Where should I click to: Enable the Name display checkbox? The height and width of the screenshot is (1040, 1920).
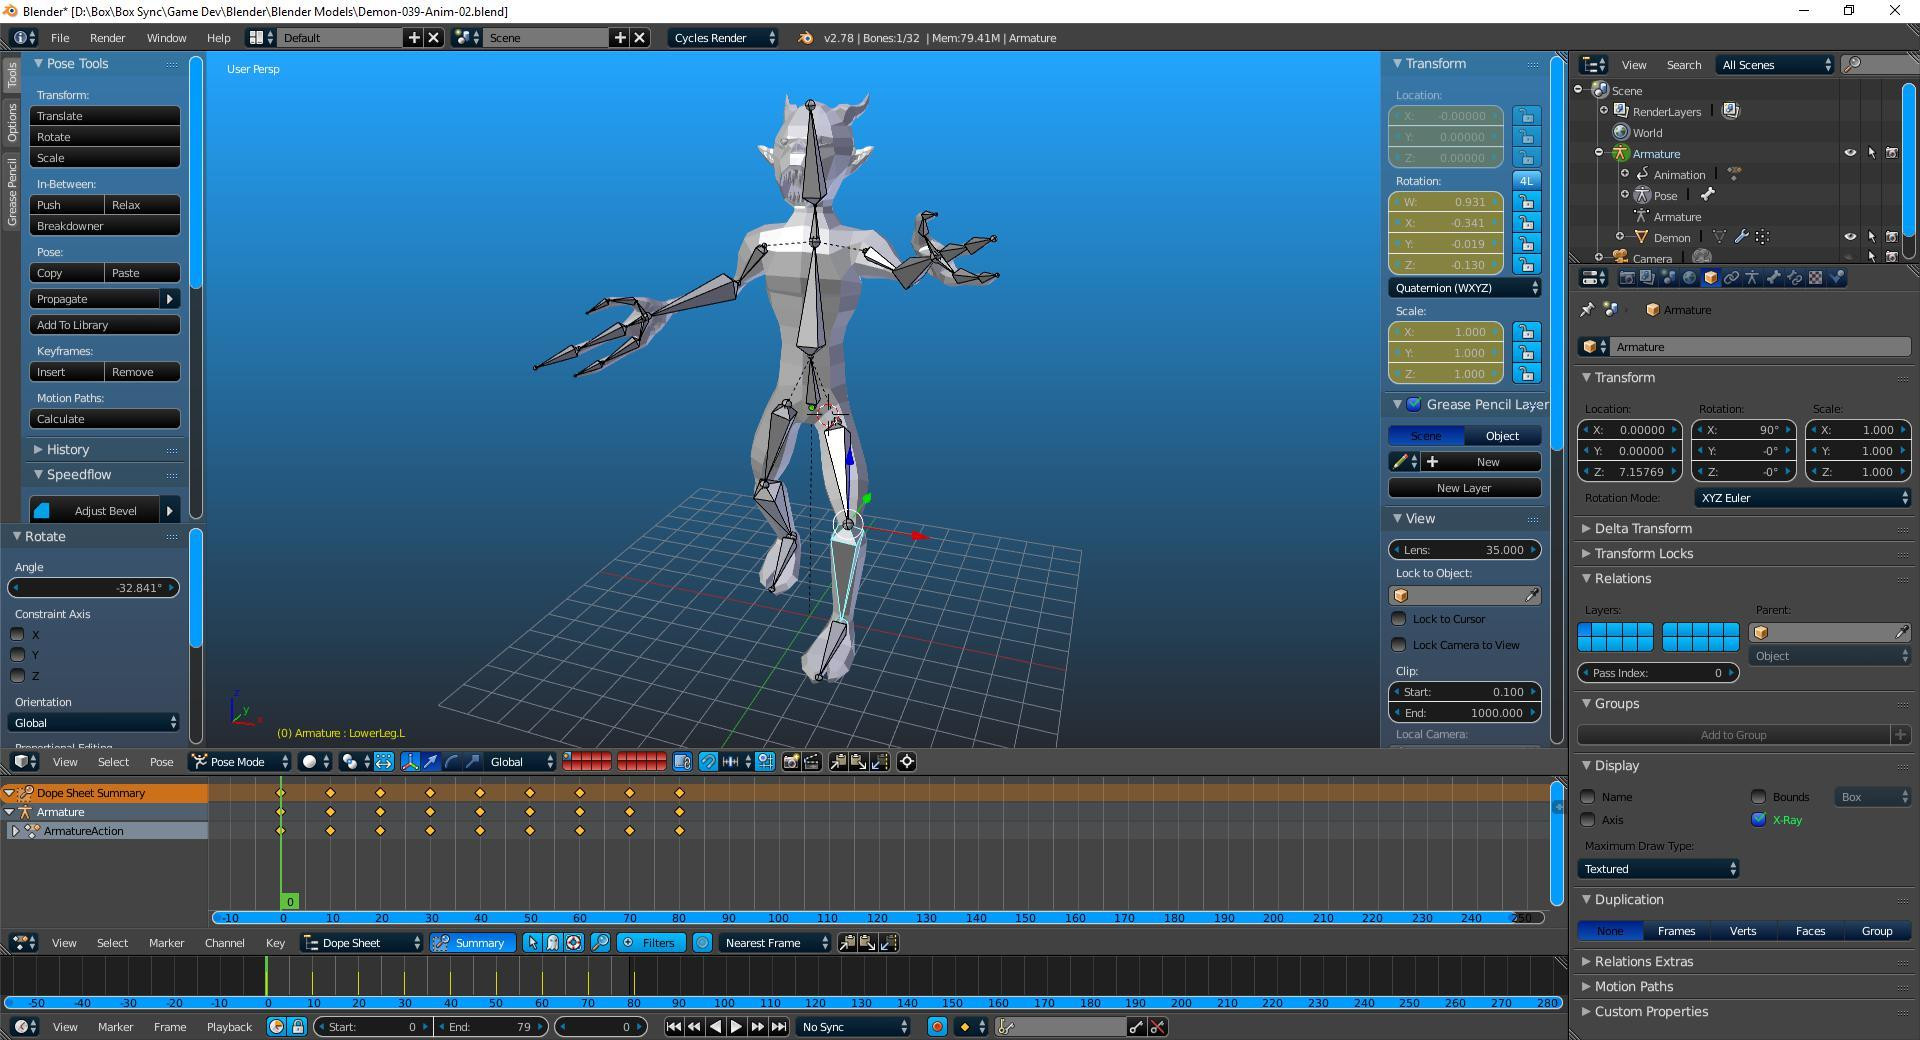[1588, 797]
